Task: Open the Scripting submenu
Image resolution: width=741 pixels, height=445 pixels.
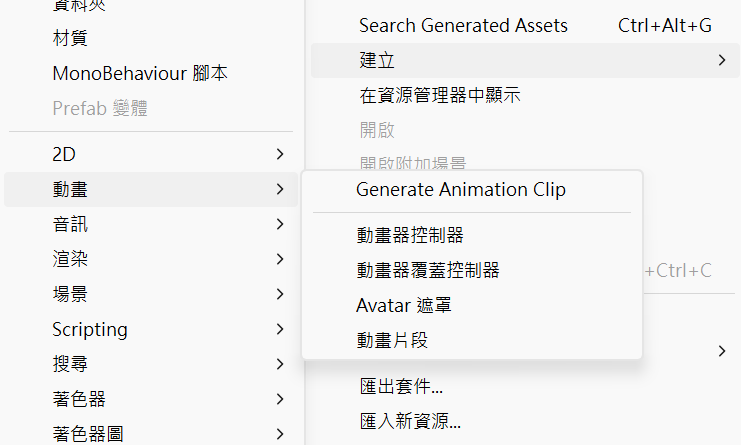Action: [151, 329]
